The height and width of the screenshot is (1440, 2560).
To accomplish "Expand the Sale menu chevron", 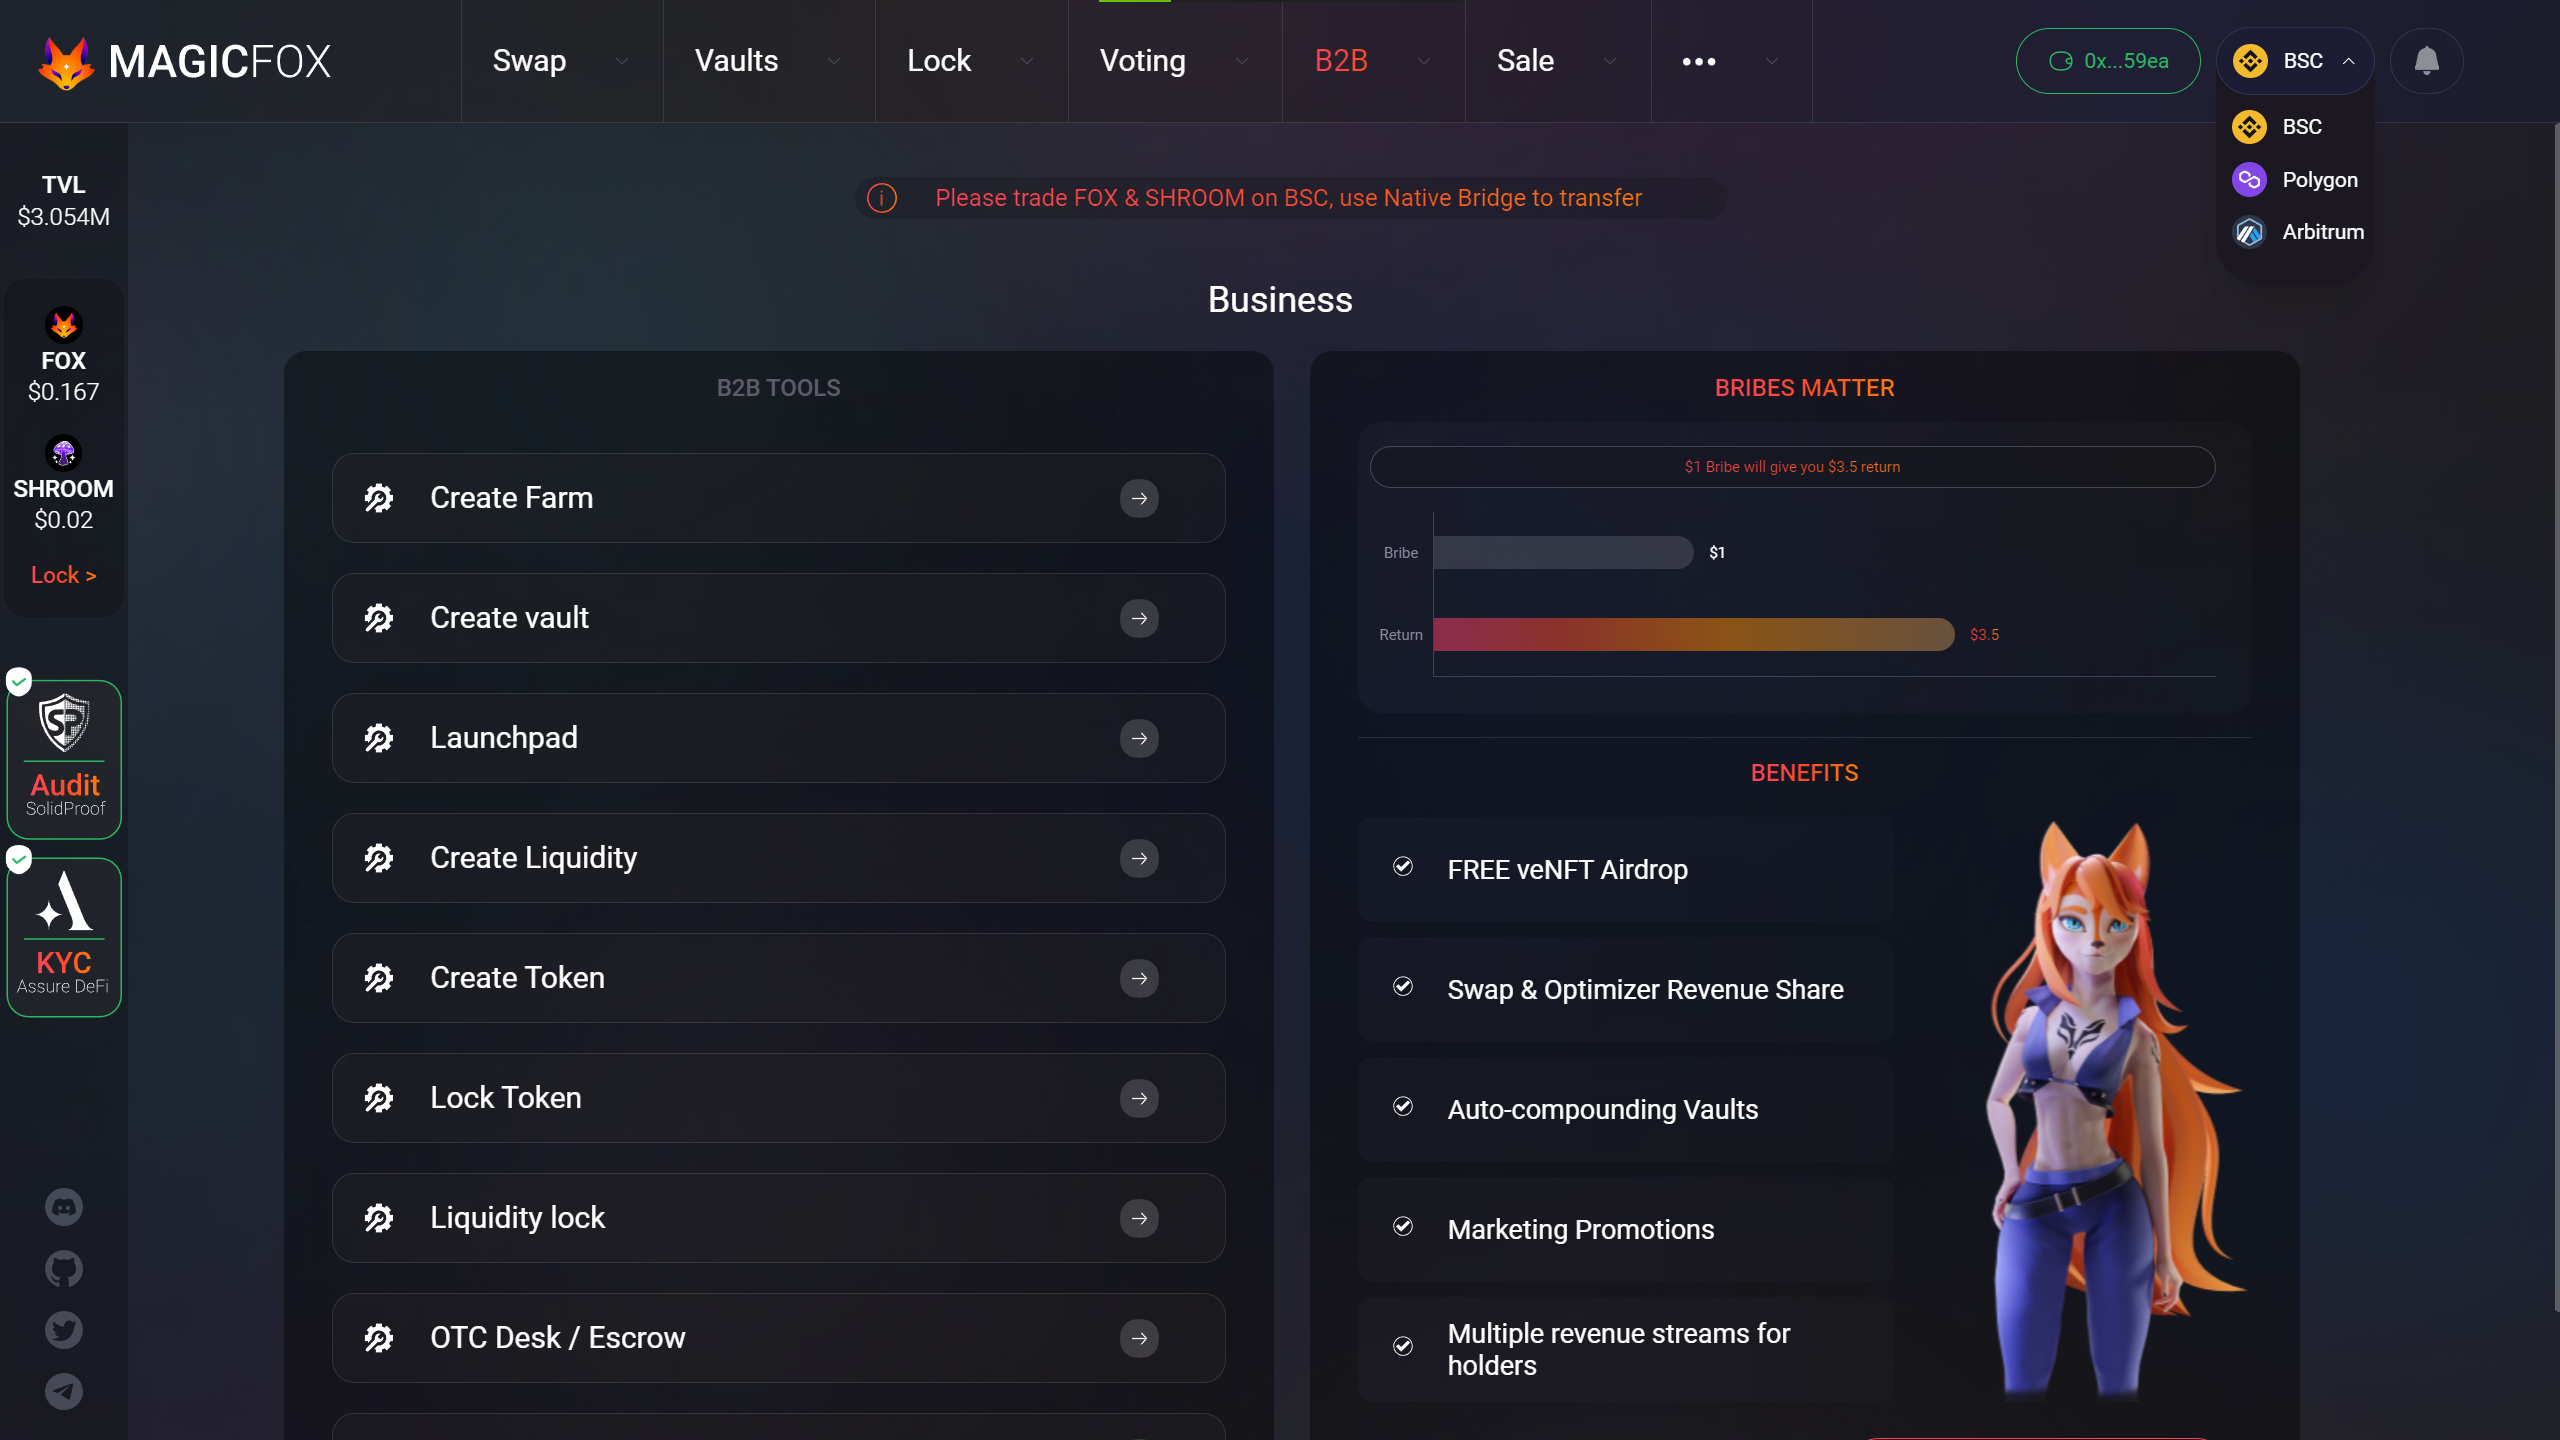I will 1610,61.
